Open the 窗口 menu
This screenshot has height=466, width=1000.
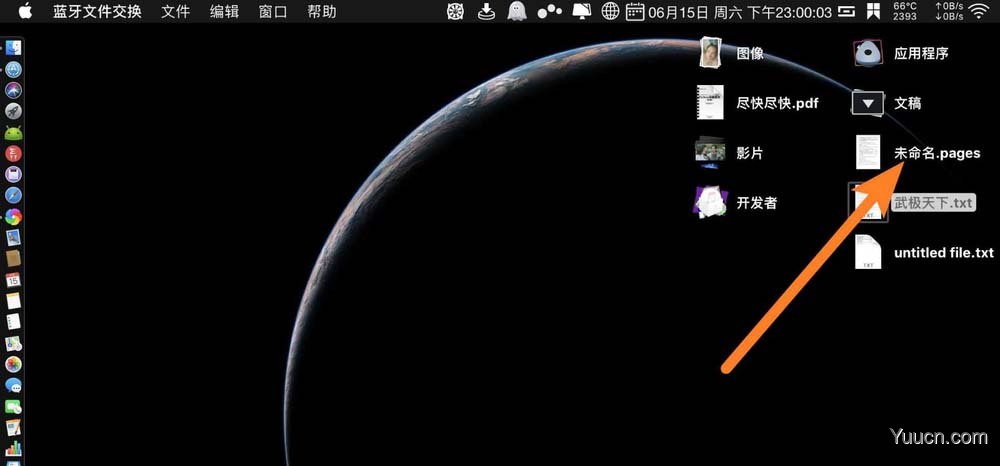[x=273, y=11]
